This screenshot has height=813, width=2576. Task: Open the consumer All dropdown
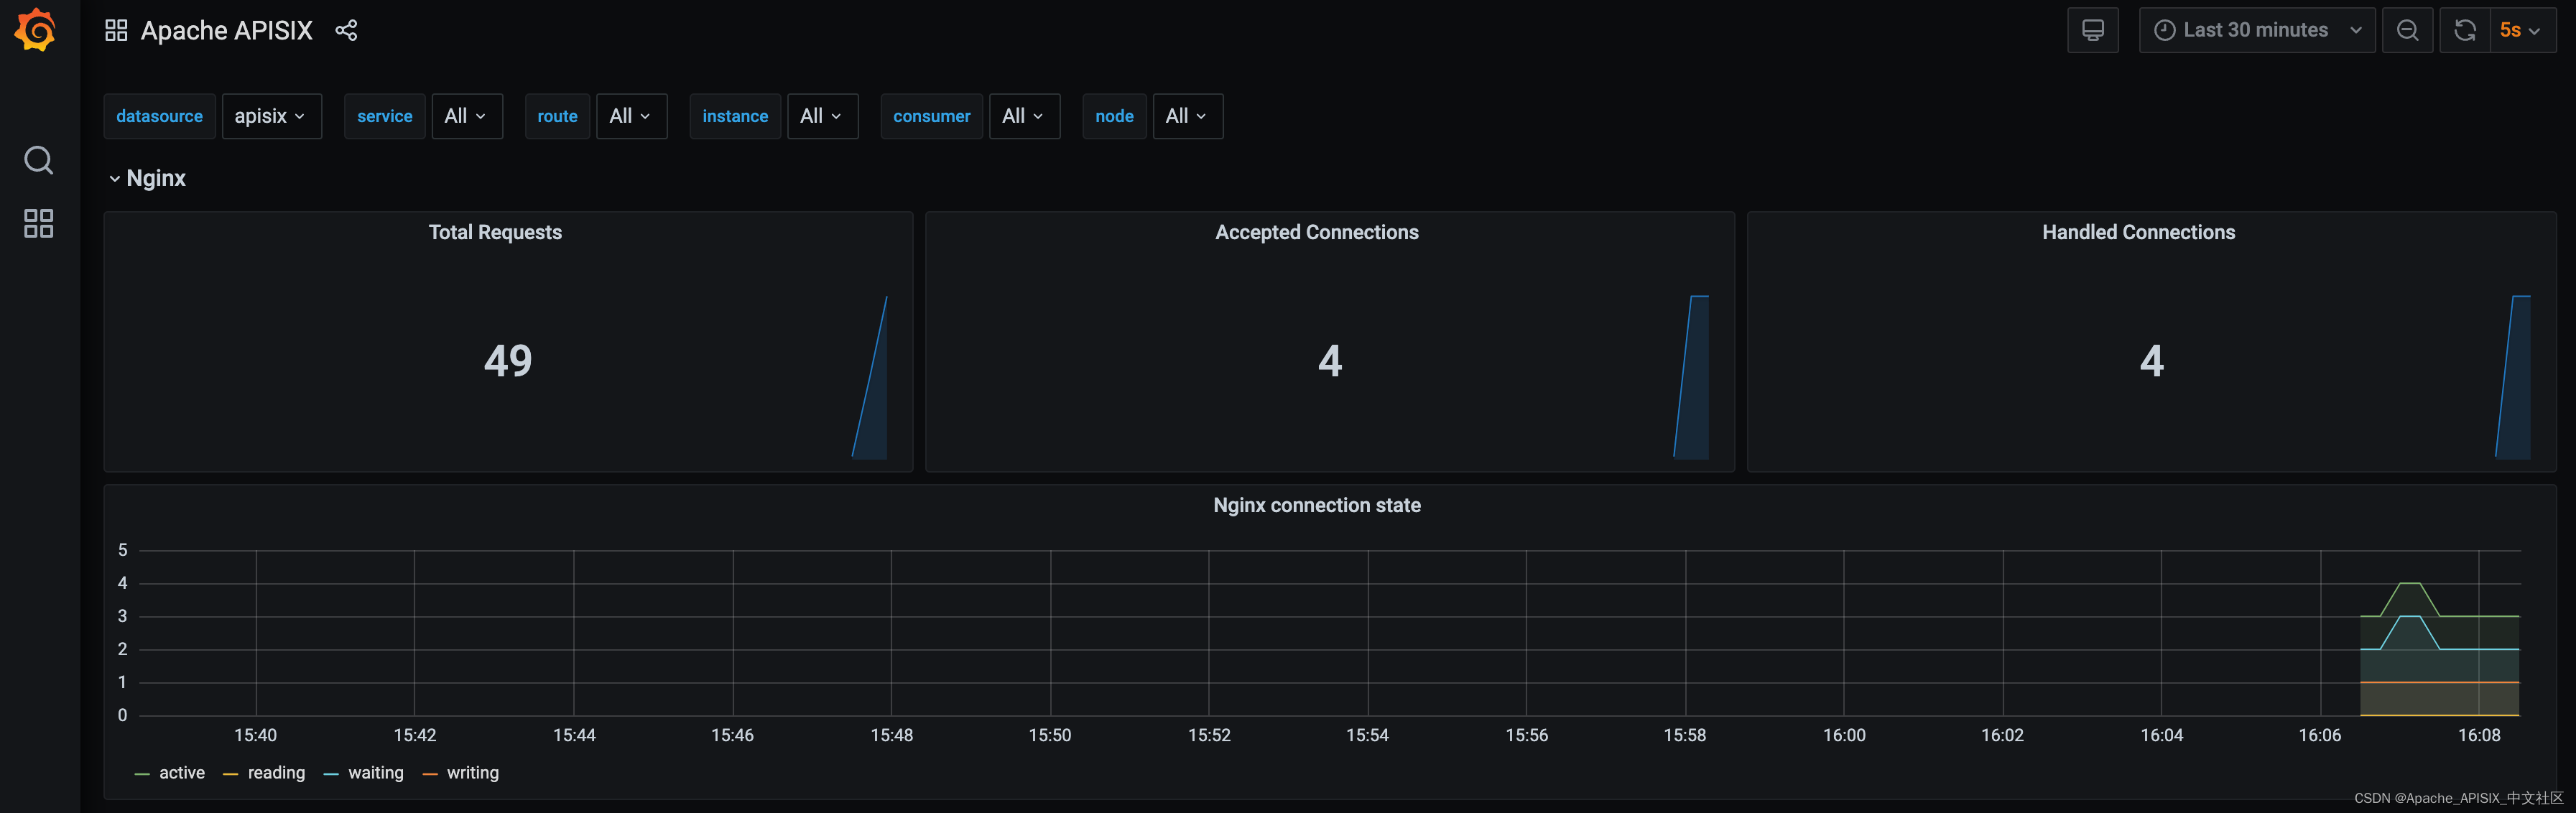(1024, 116)
